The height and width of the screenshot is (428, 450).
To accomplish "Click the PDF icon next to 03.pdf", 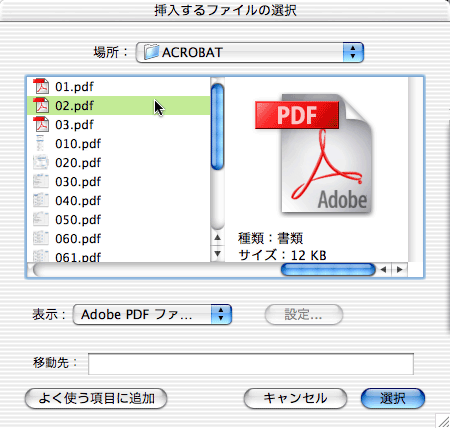I will (41, 124).
